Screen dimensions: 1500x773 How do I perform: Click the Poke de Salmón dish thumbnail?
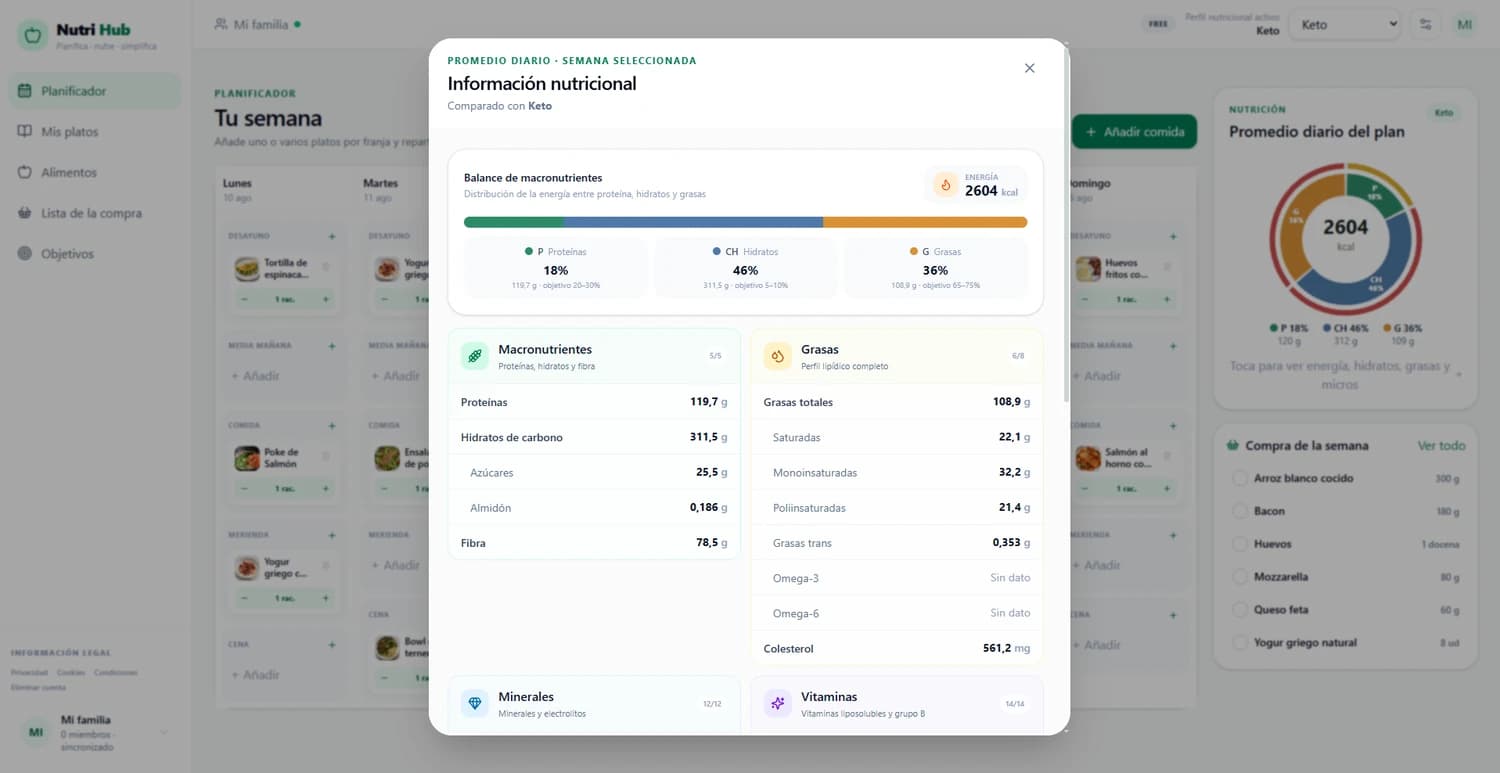pyautogui.click(x=246, y=458)
